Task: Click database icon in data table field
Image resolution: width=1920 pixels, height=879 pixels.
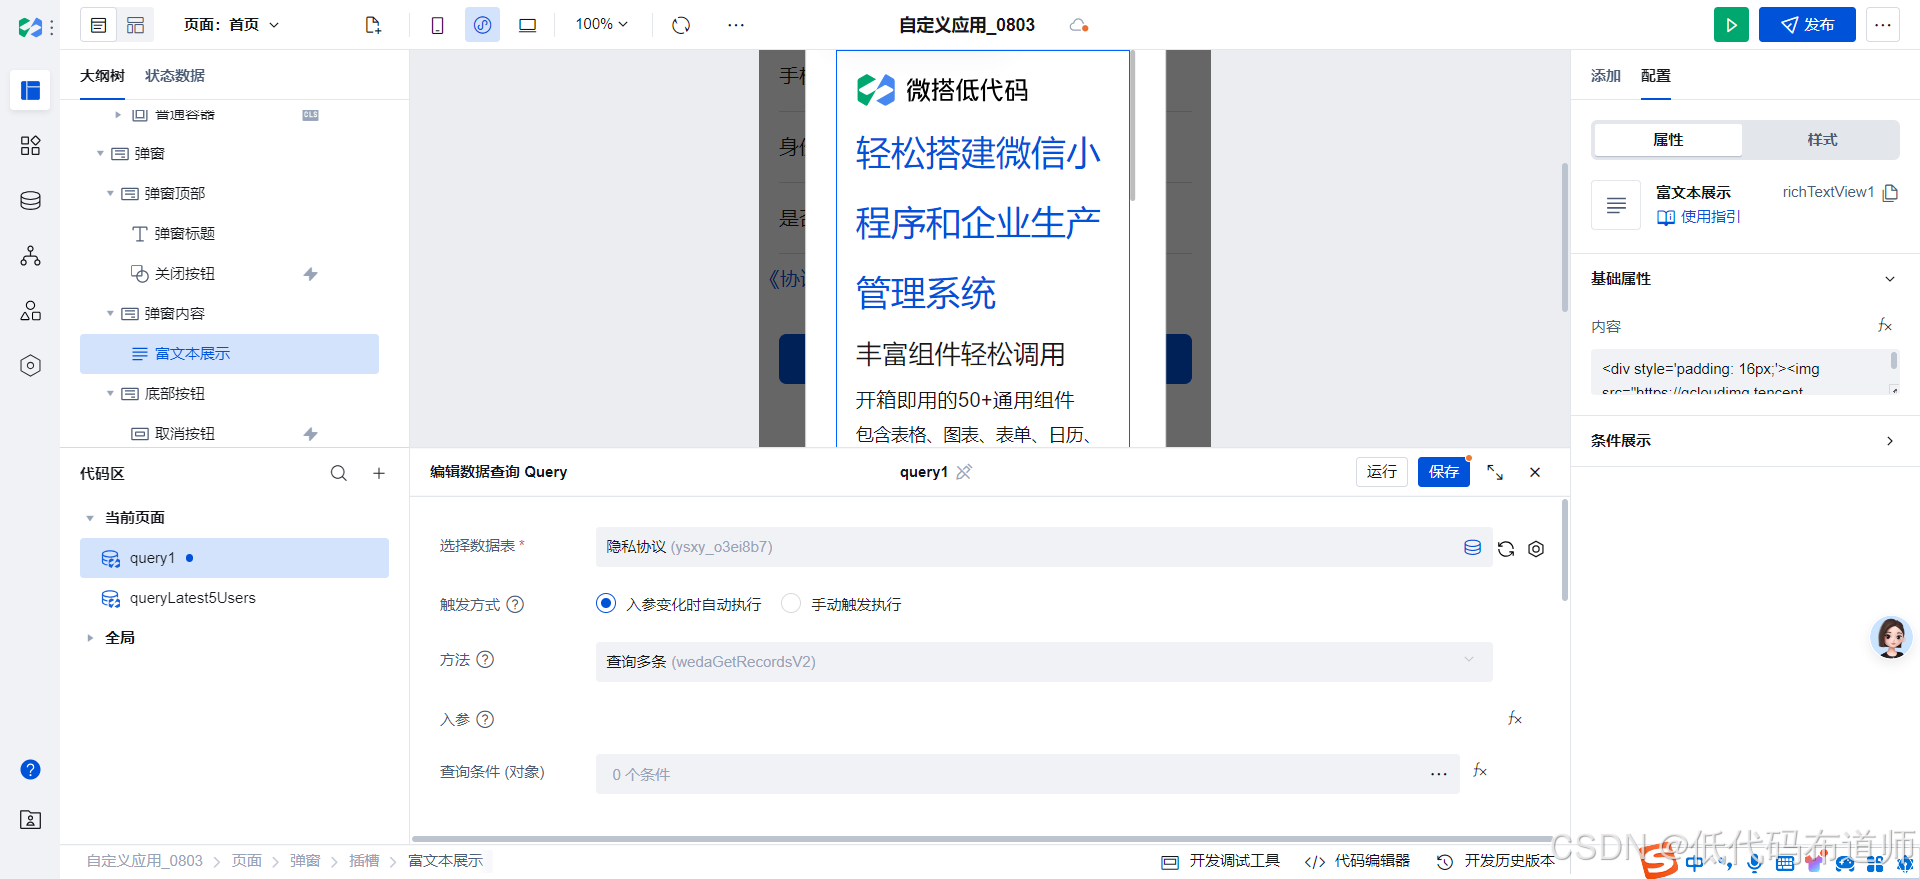Action: [1472, 547]
